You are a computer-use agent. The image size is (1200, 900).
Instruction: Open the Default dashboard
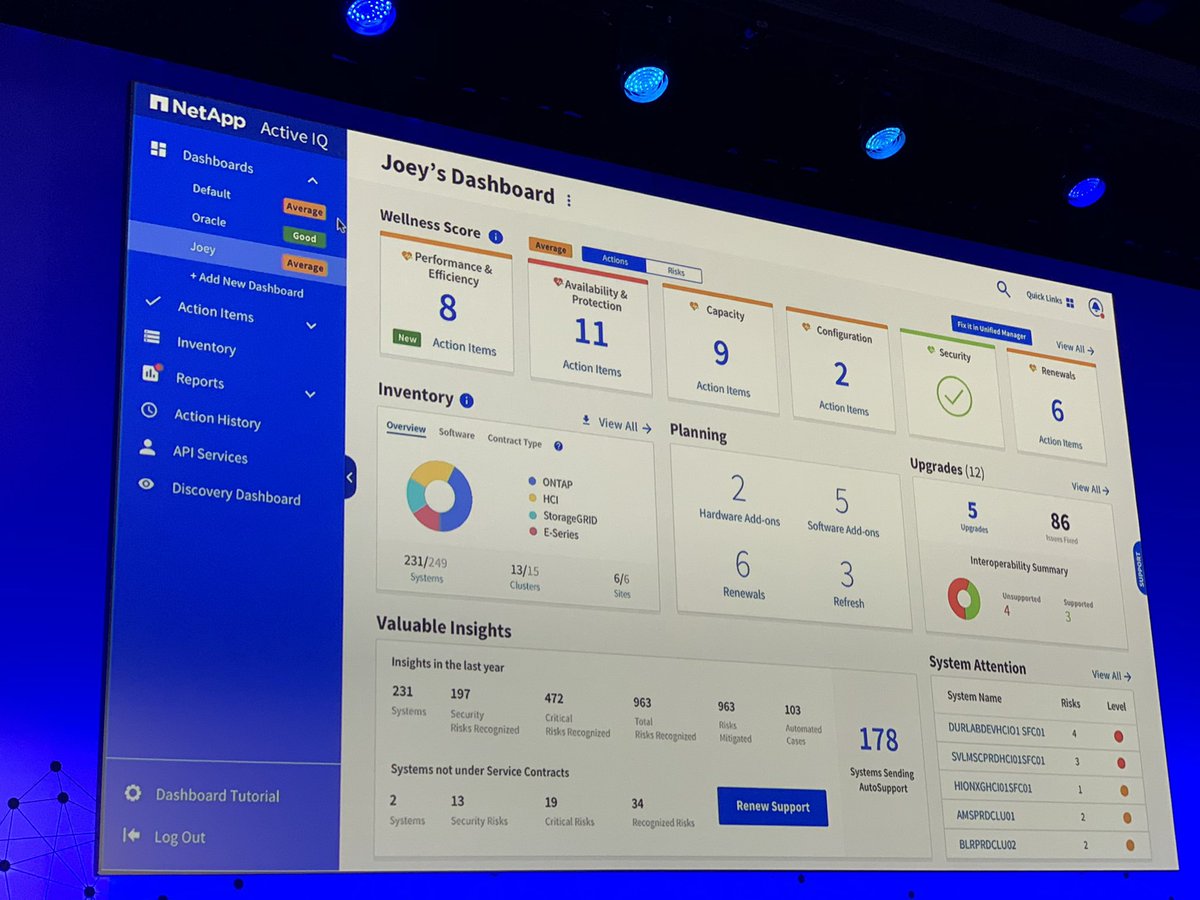pyautogui.click(x=211, y=191)
